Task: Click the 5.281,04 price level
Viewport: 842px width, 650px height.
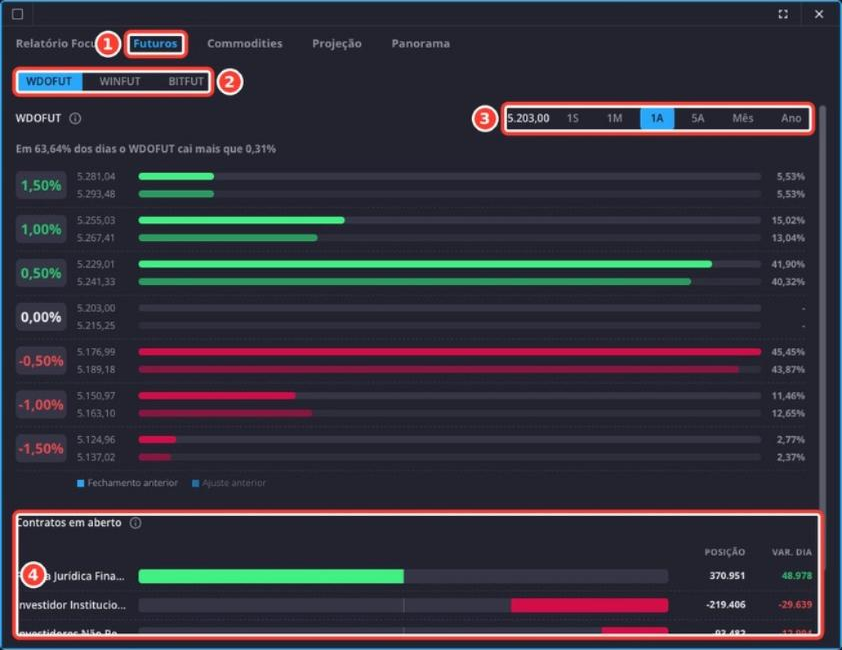Action: coord(96,177)
